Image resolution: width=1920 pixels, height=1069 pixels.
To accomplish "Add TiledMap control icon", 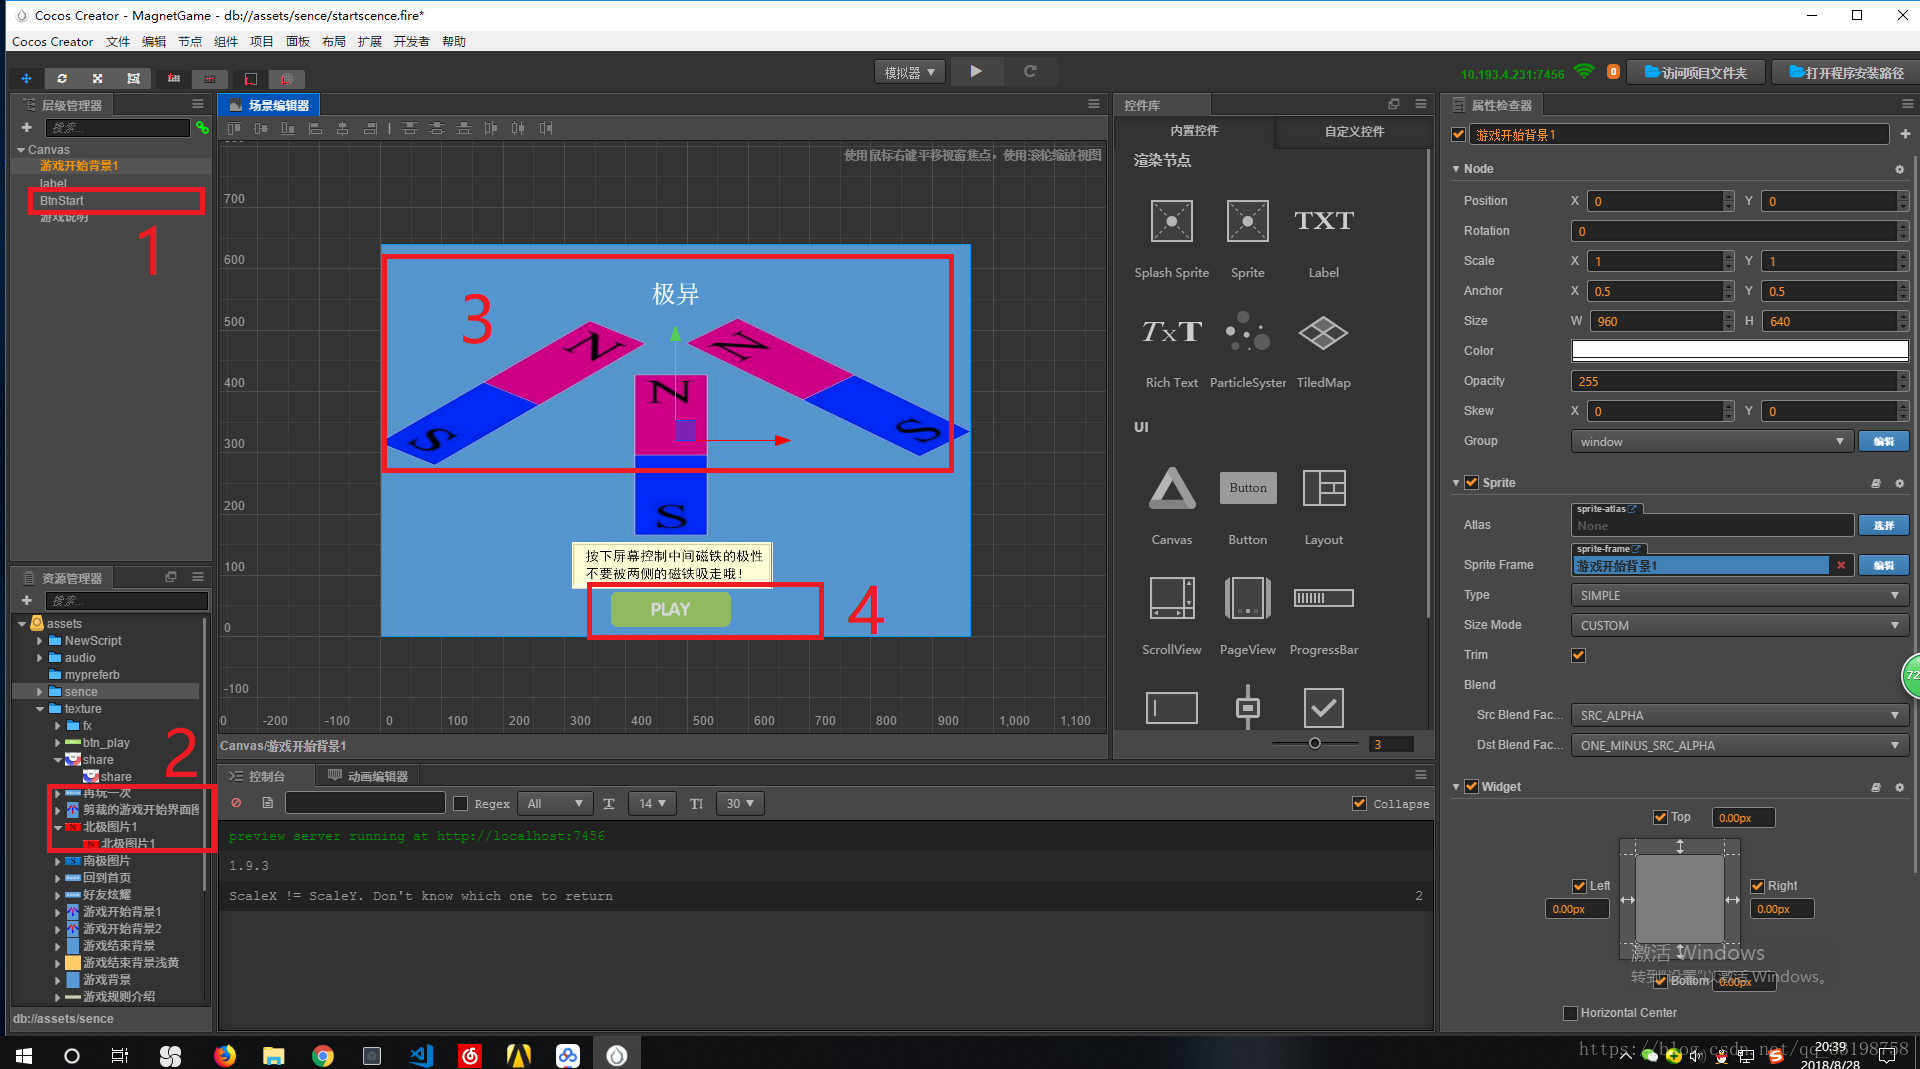I will coord(1323,332).
